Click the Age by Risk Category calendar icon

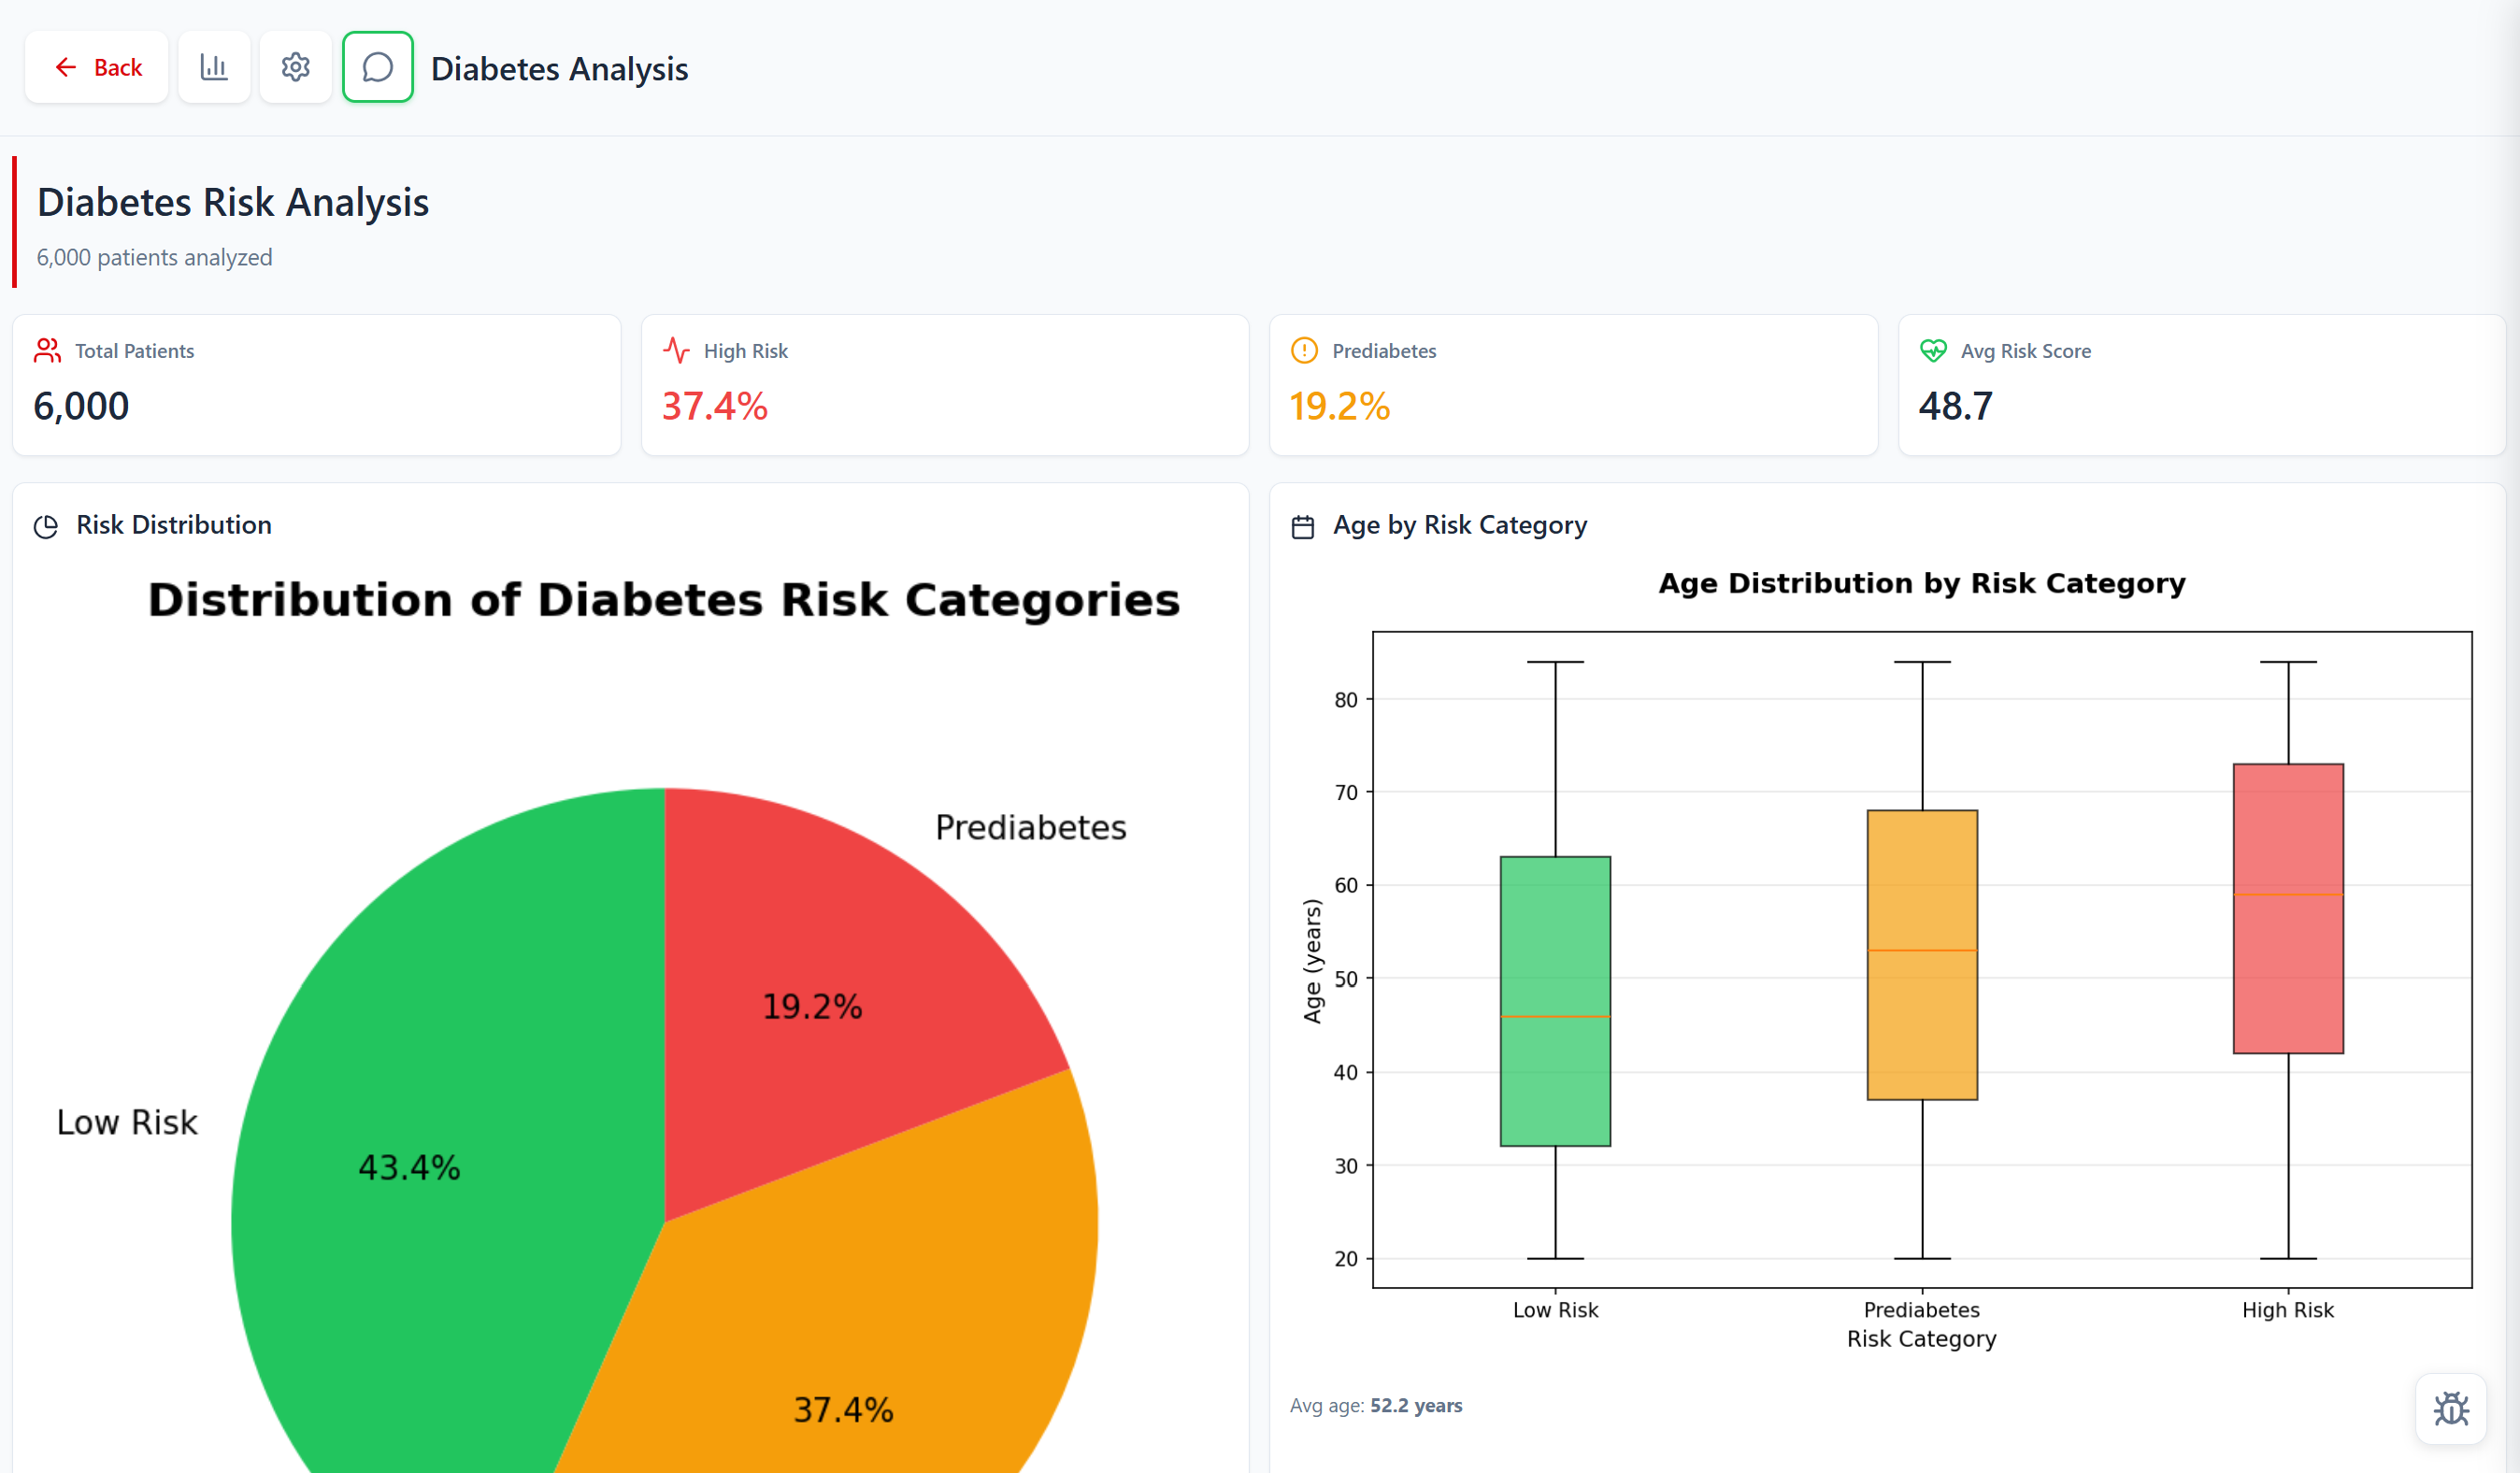(x=1303, y=525)
